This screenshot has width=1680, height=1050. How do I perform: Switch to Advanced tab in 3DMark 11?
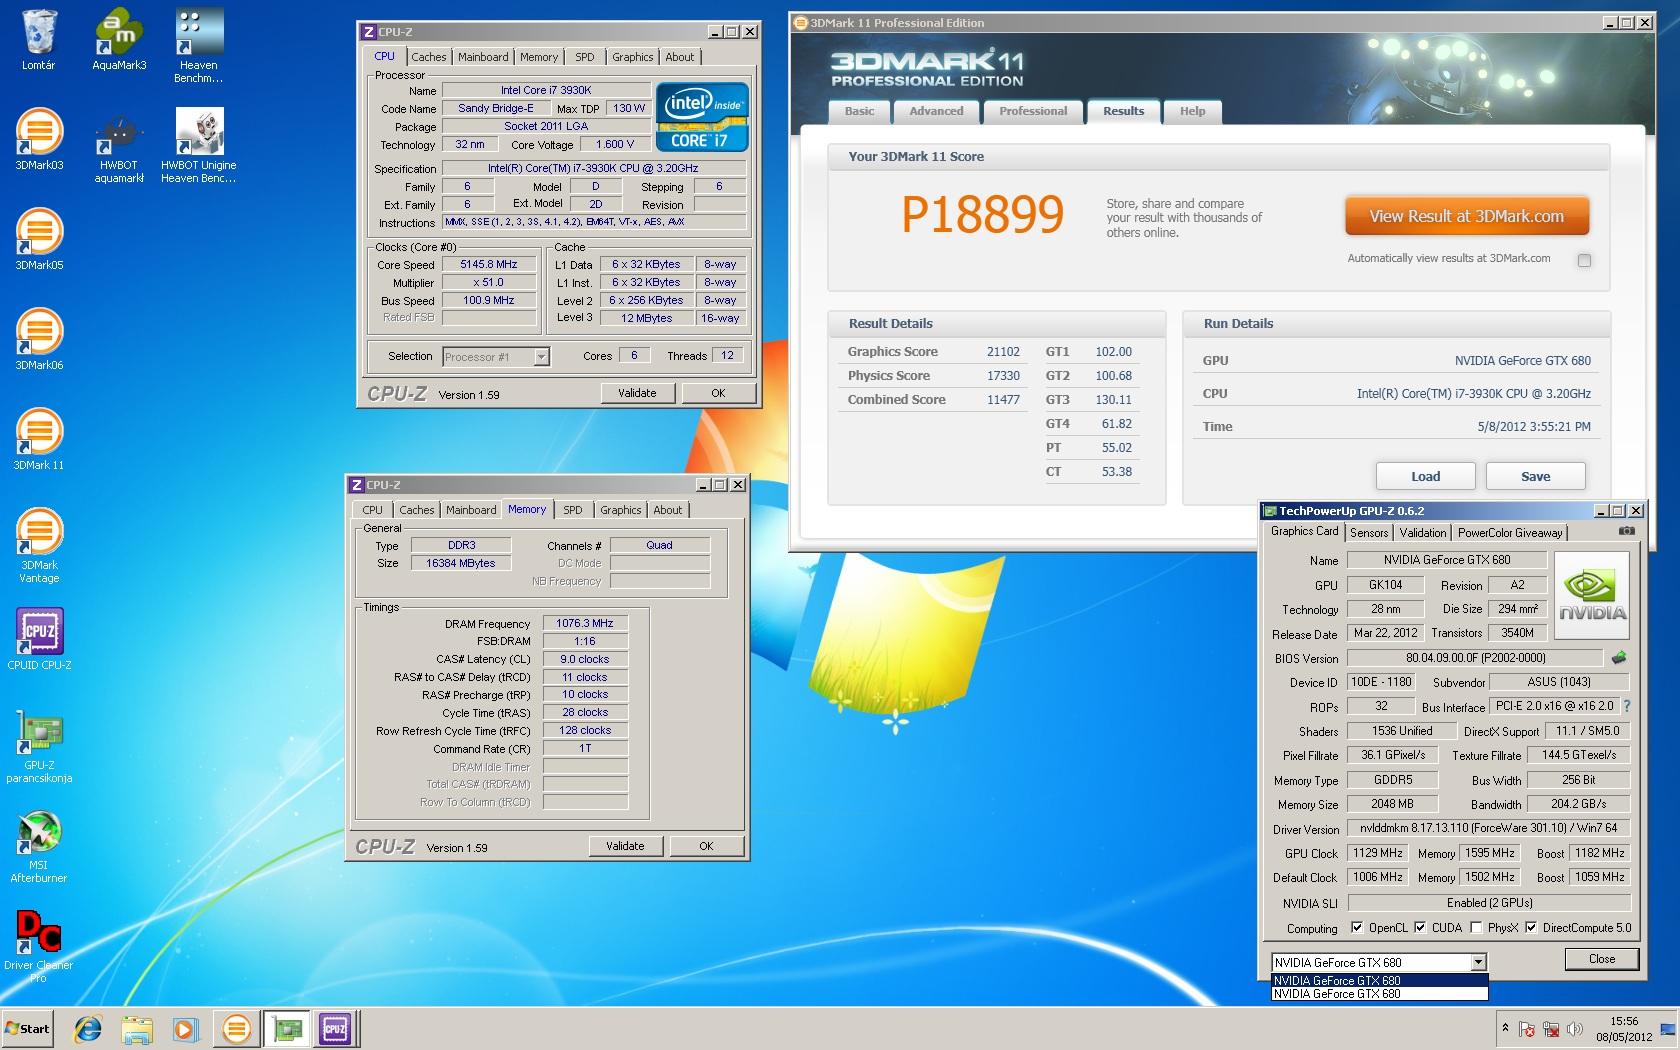[x=936, y=111]
